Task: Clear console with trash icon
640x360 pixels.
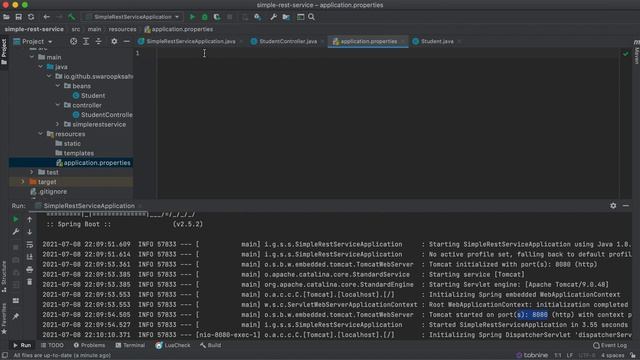Action: (29, 282)
